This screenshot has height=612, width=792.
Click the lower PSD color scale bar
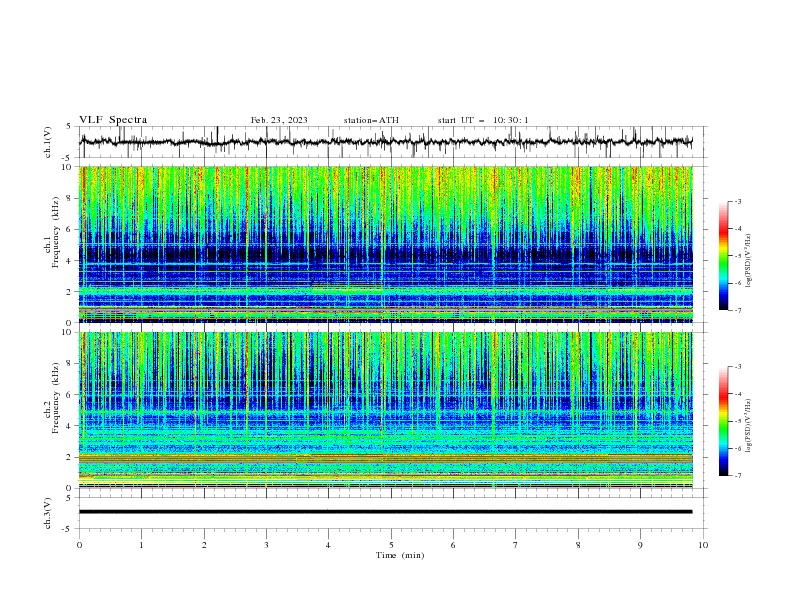723,421
